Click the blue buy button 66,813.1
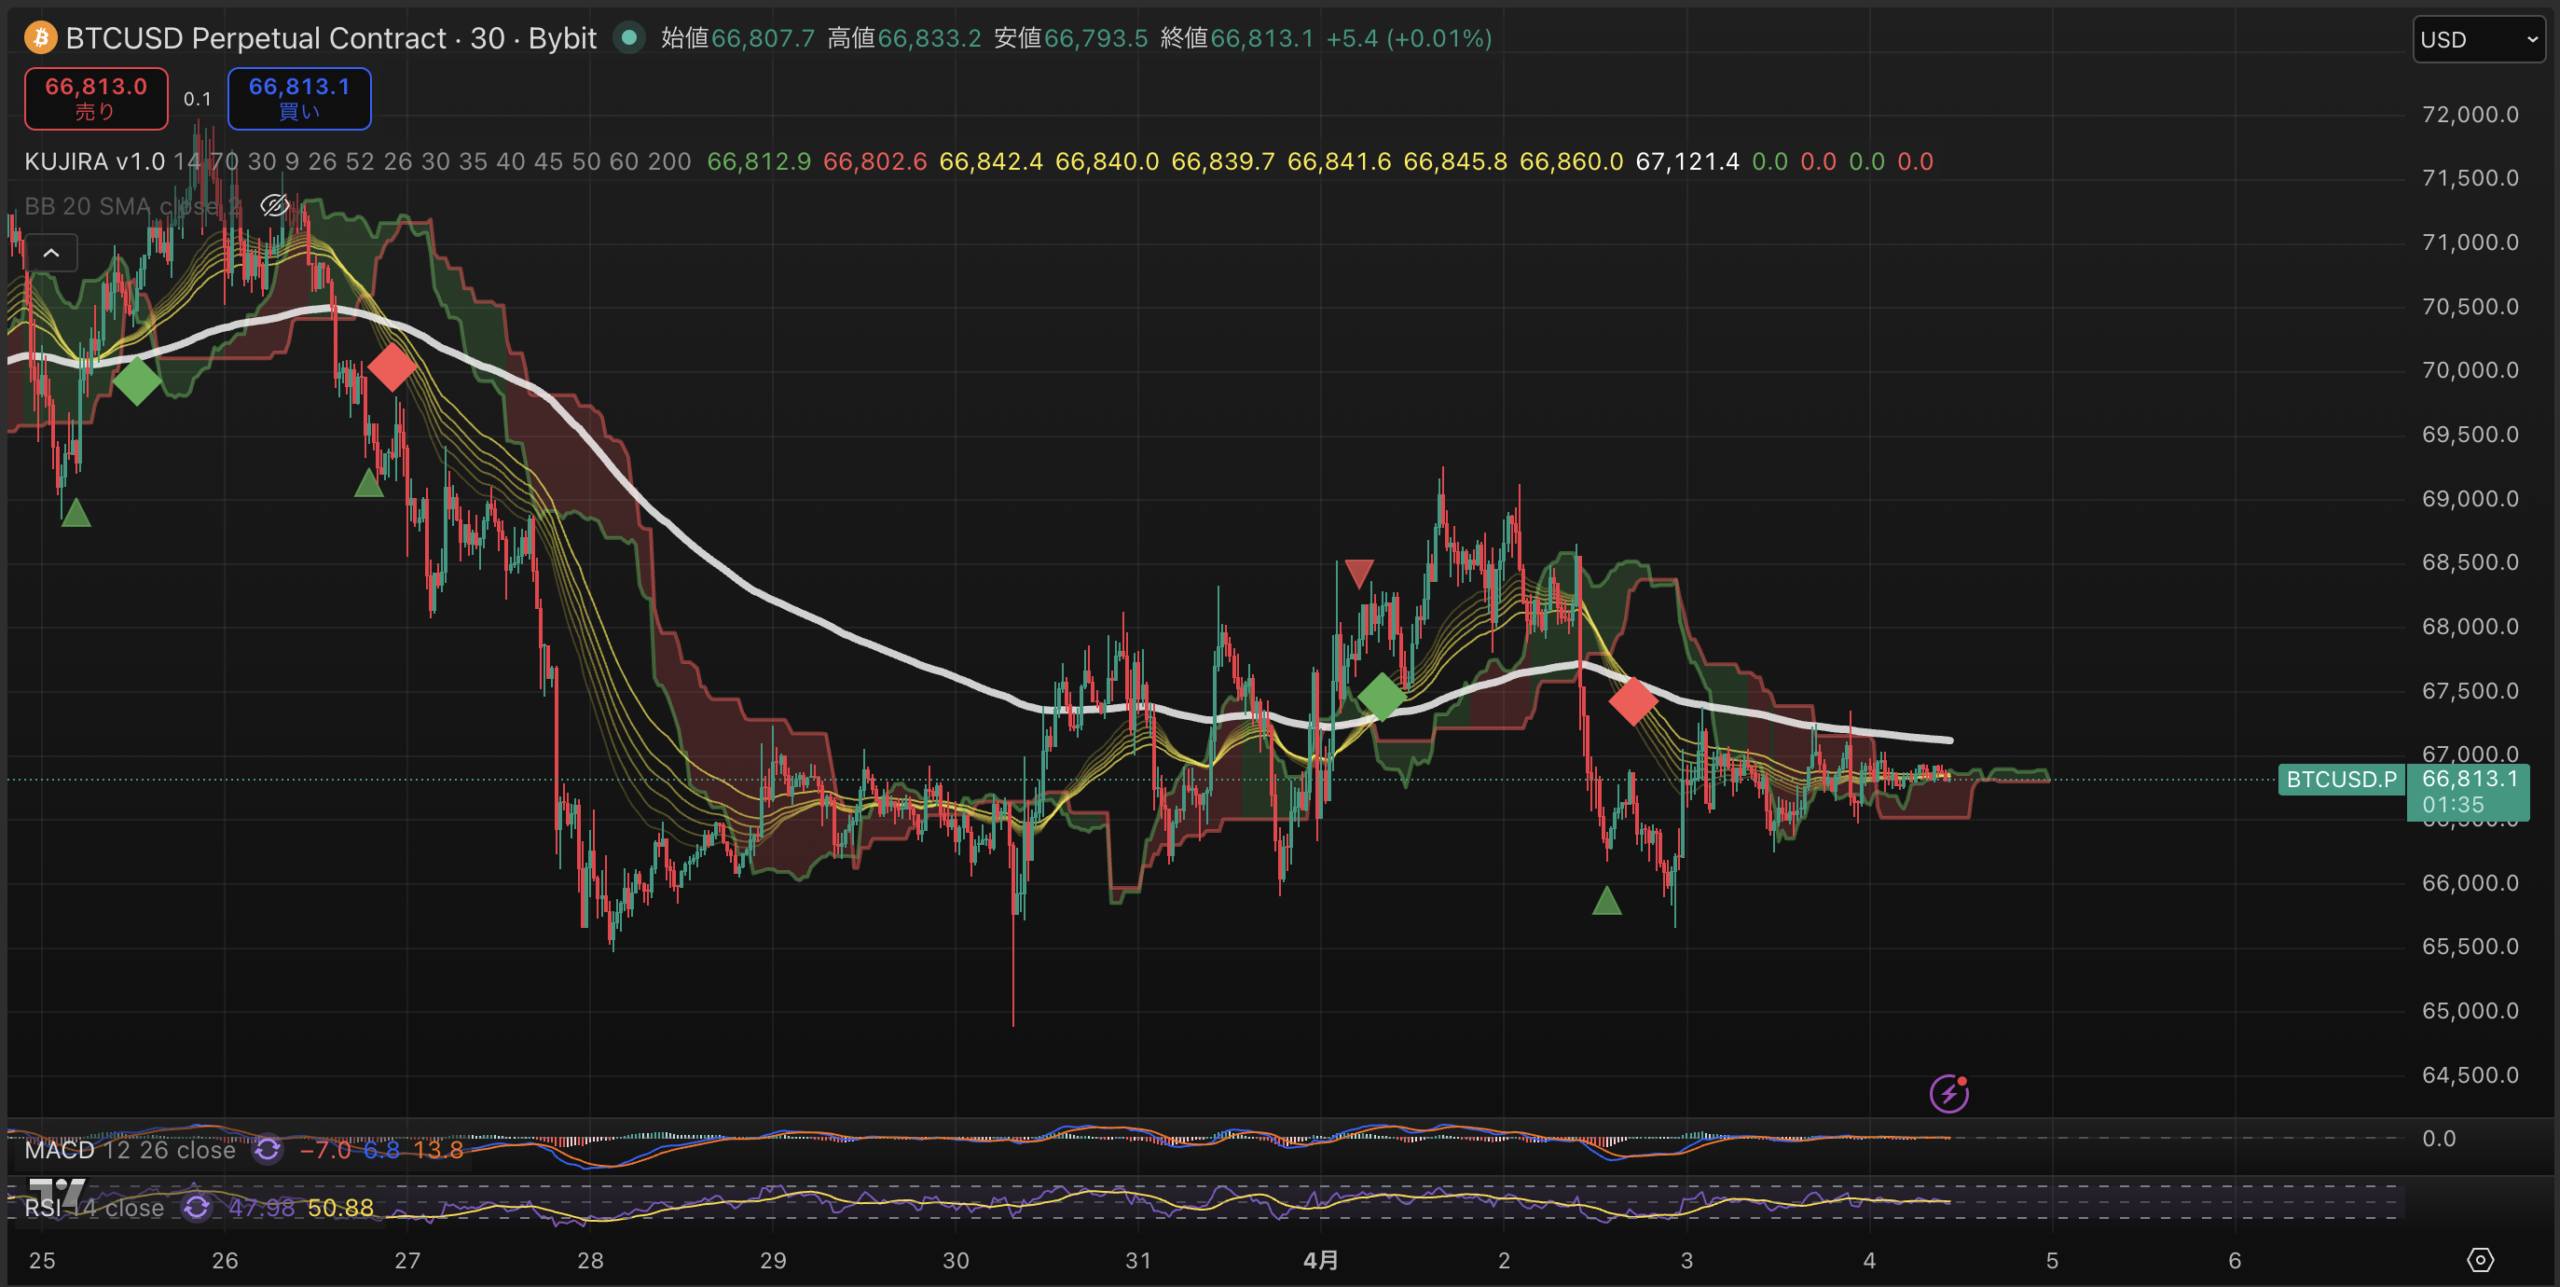The image size is (2560, 1287). click(x=299, y=98)
